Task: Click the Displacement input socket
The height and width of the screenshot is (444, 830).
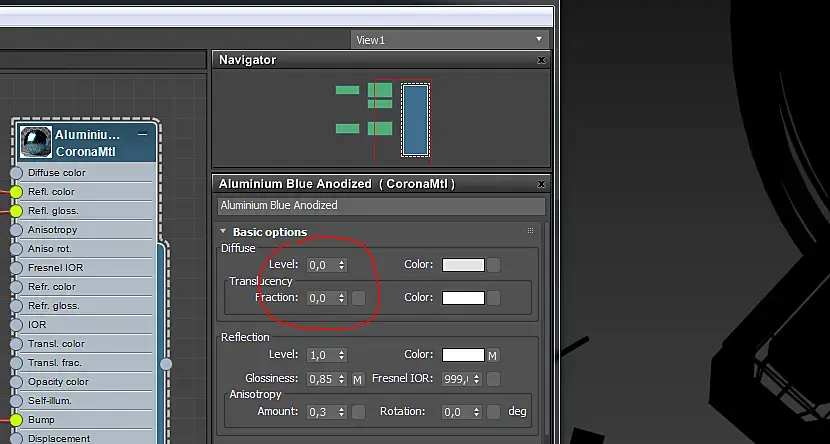Action: pos(16,439)
